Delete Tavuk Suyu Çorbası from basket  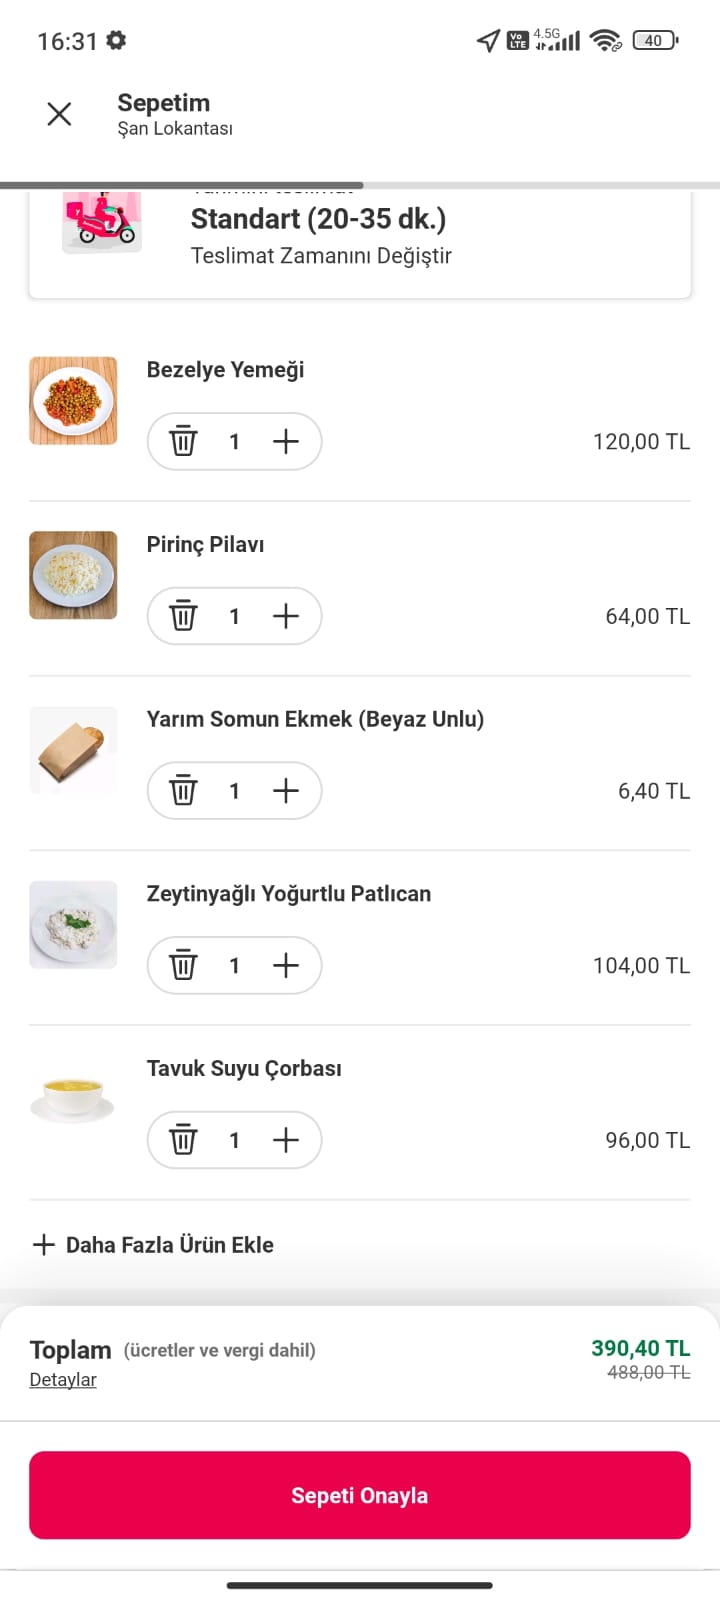pos(183,1140)
